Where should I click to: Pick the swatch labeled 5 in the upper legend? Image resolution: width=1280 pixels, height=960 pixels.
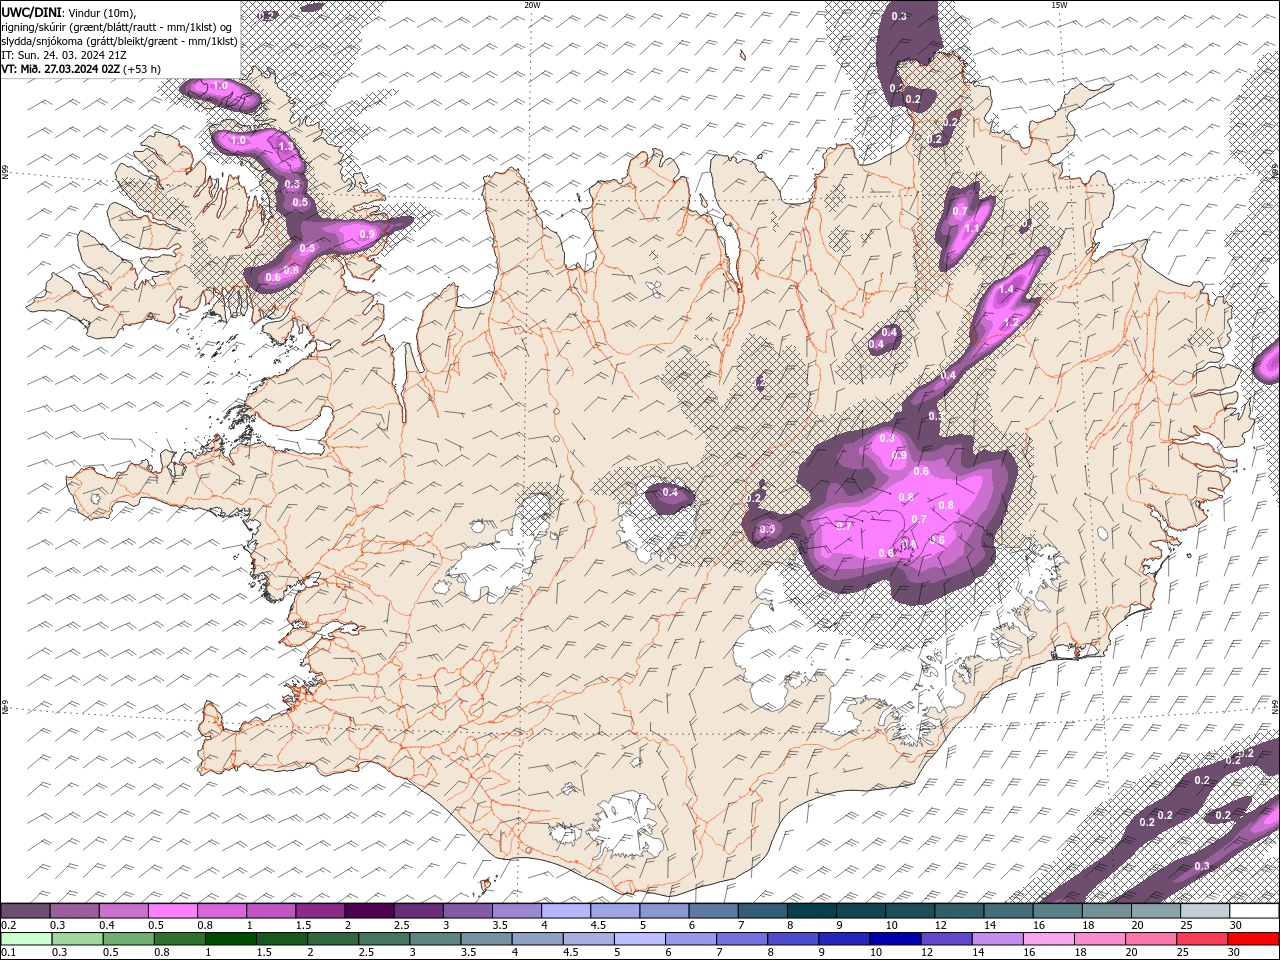(664, 911)
